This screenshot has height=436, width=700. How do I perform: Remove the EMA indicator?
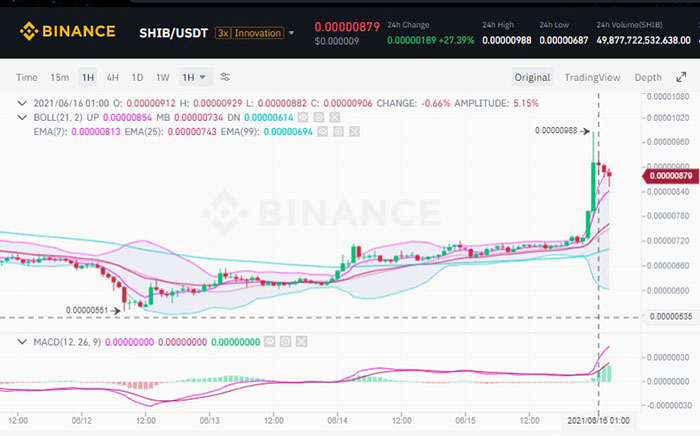click(x=354, y=132)
